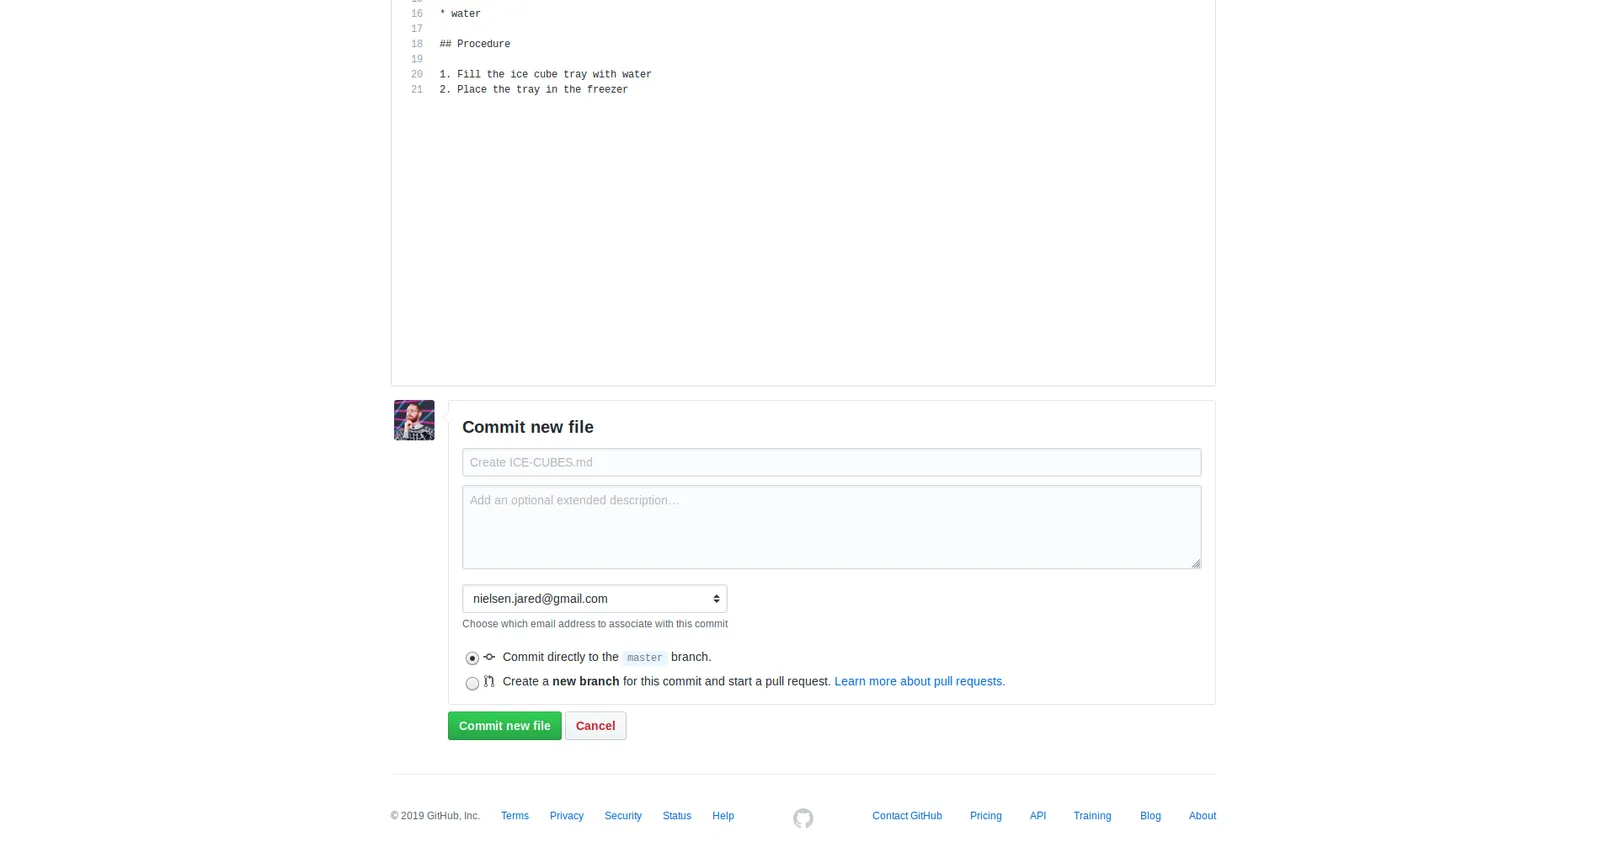Click the textarea resize handle in description box
This screenshot has height=842, width=1600.
tap(1195, 563)
